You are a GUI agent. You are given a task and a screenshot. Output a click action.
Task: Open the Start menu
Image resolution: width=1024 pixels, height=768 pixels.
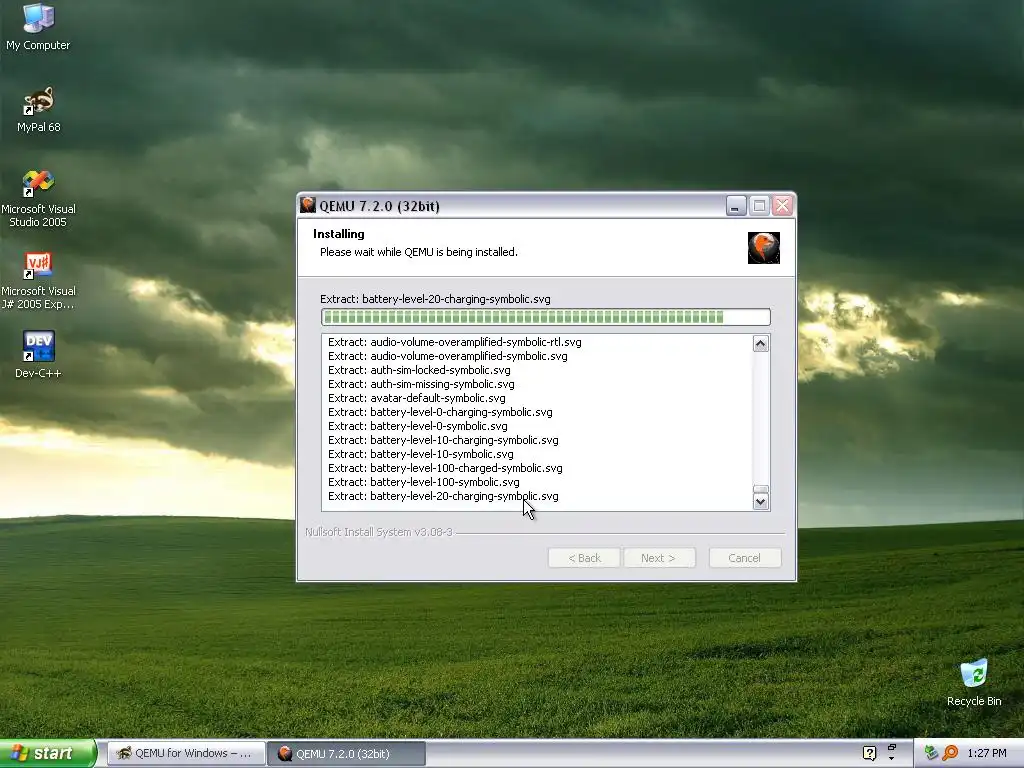48,753
